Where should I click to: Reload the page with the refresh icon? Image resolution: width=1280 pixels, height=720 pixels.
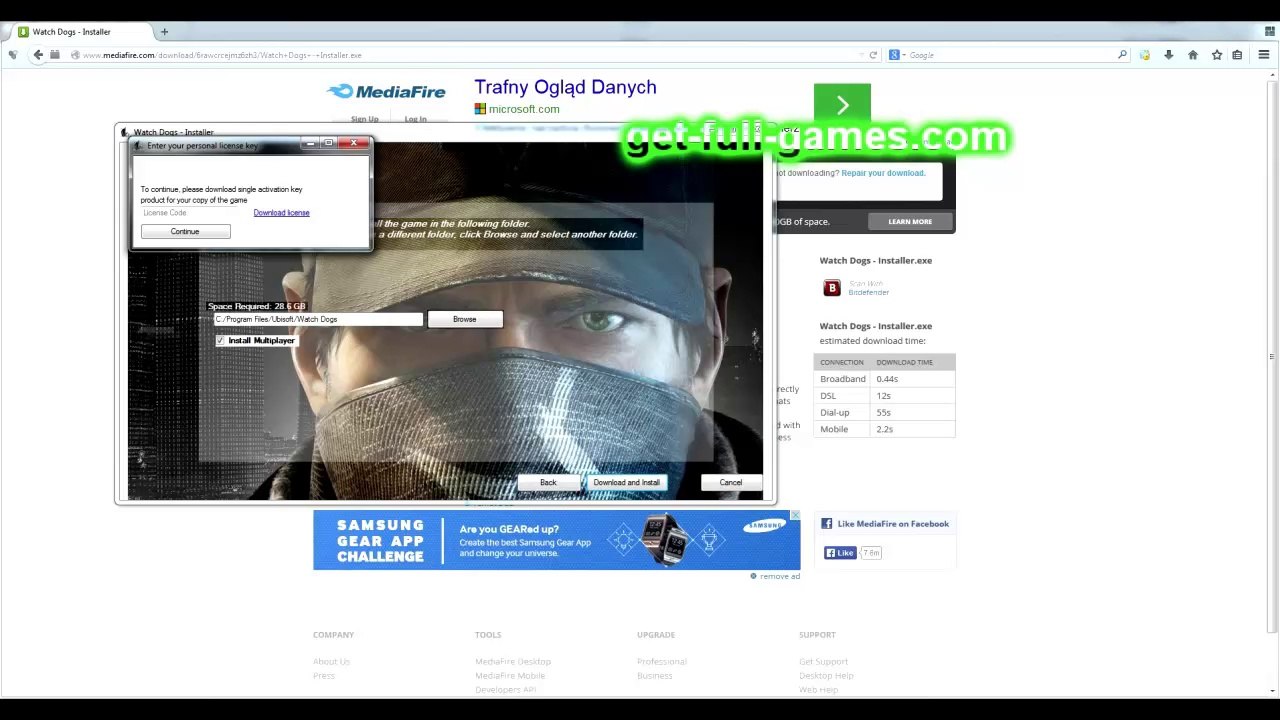point(873,55)
